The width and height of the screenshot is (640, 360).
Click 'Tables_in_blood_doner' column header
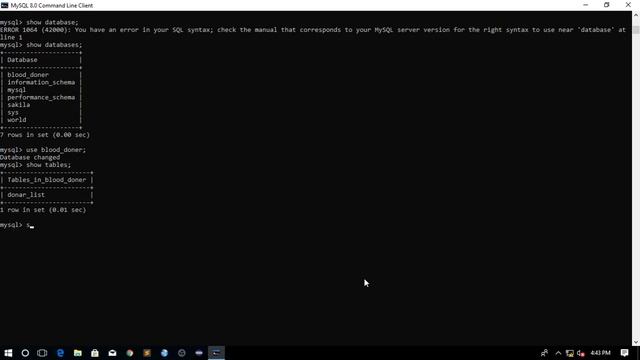click(x=47, y=180)
